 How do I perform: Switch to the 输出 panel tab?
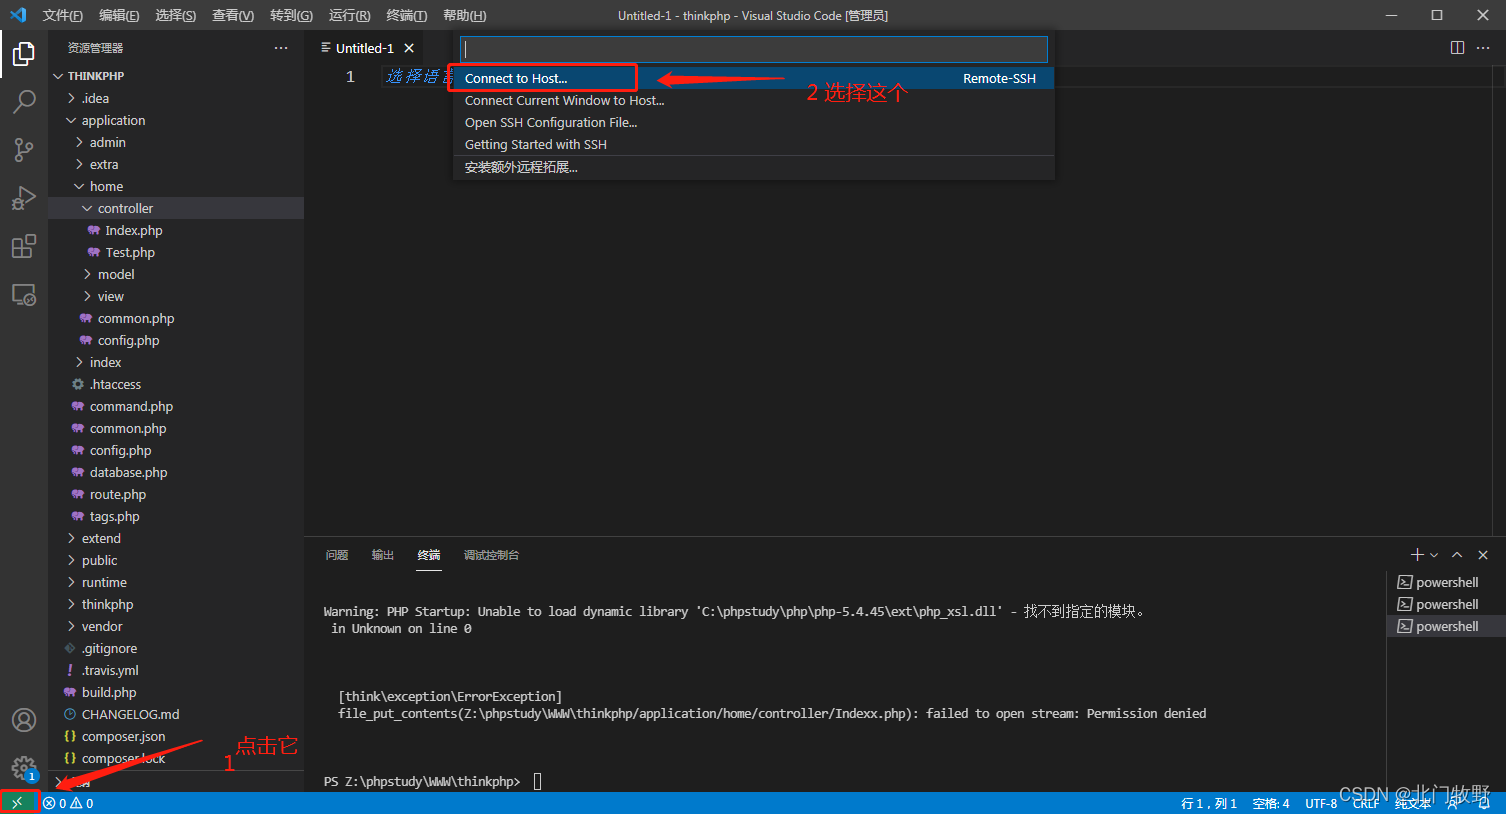(x=383, y=555)
